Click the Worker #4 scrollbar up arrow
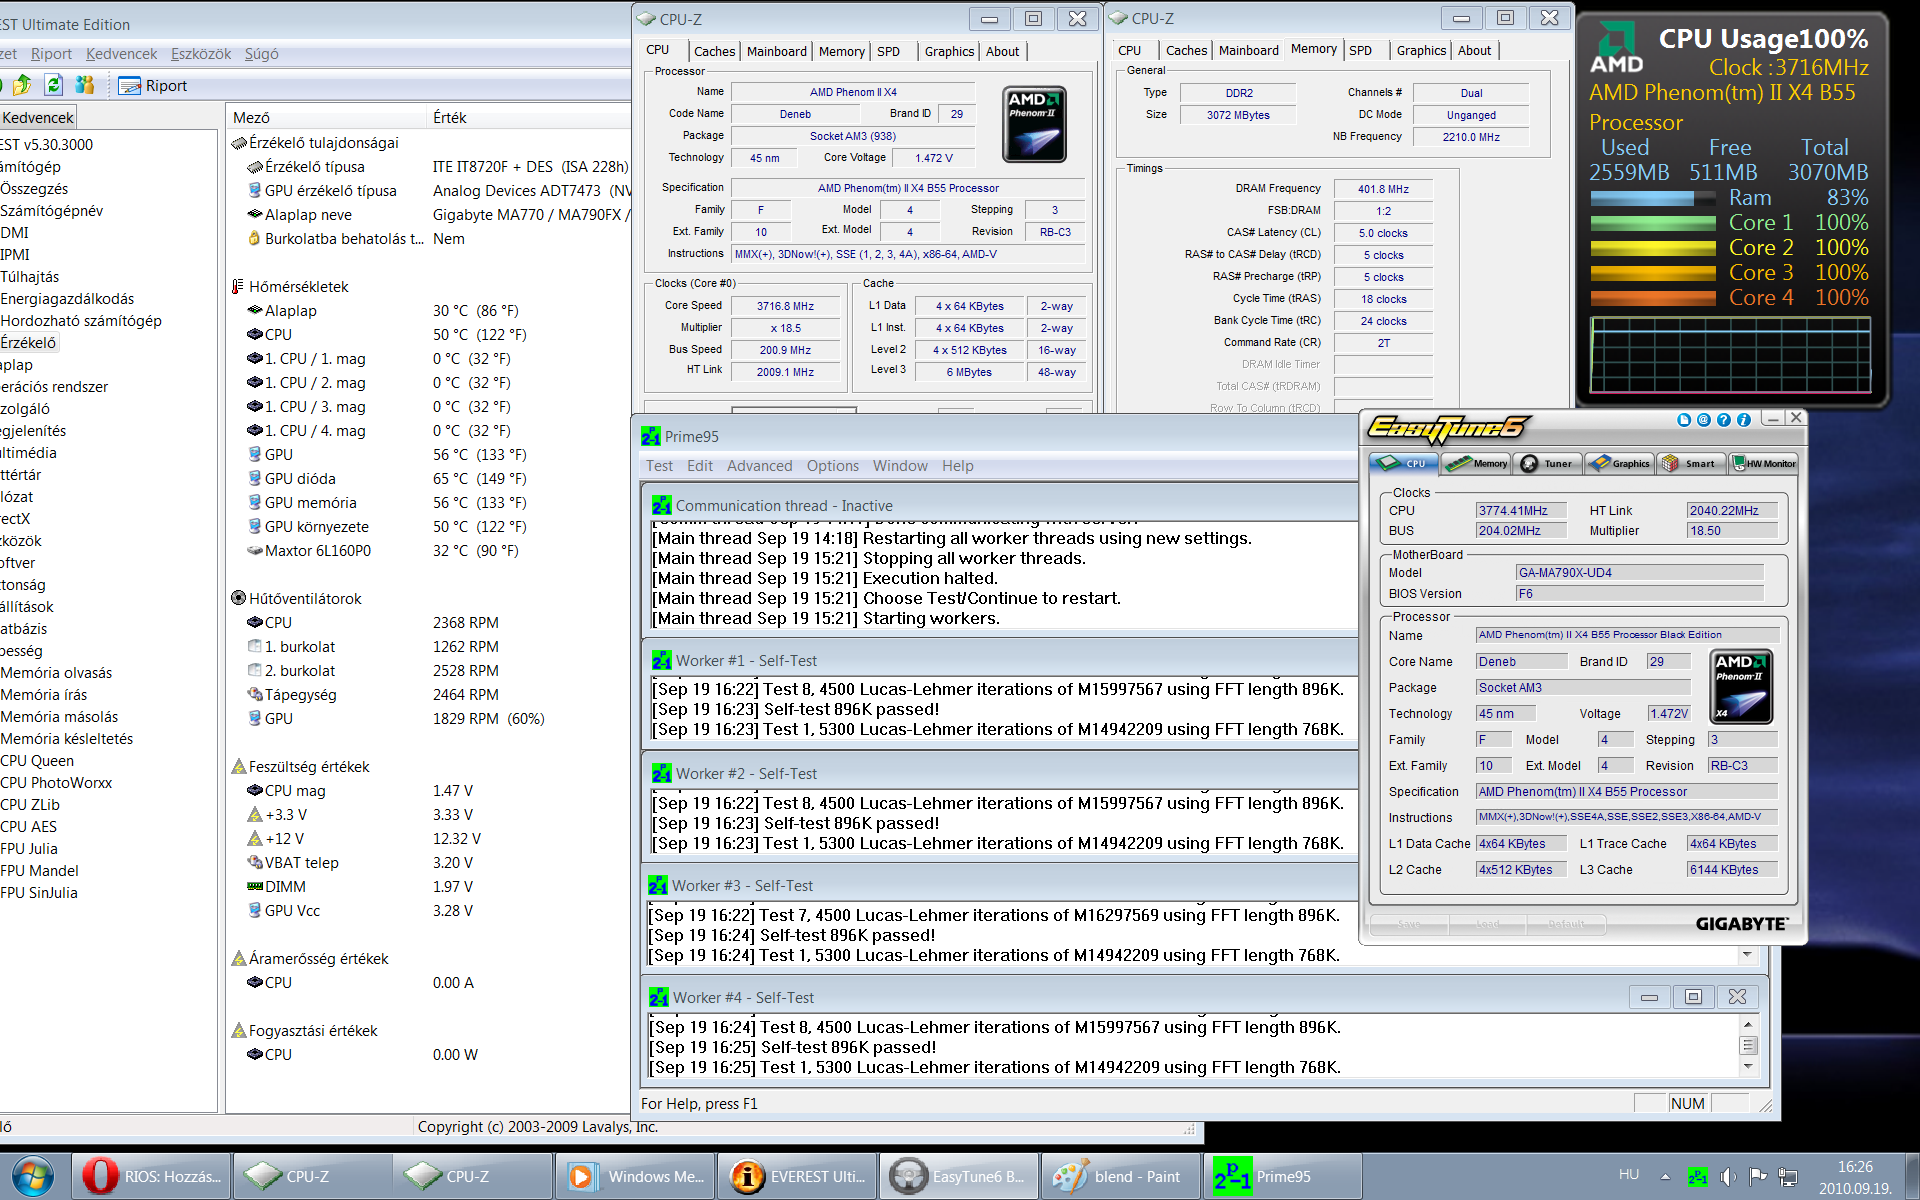The image size is (1920, 1200). click(1748, 1025)
